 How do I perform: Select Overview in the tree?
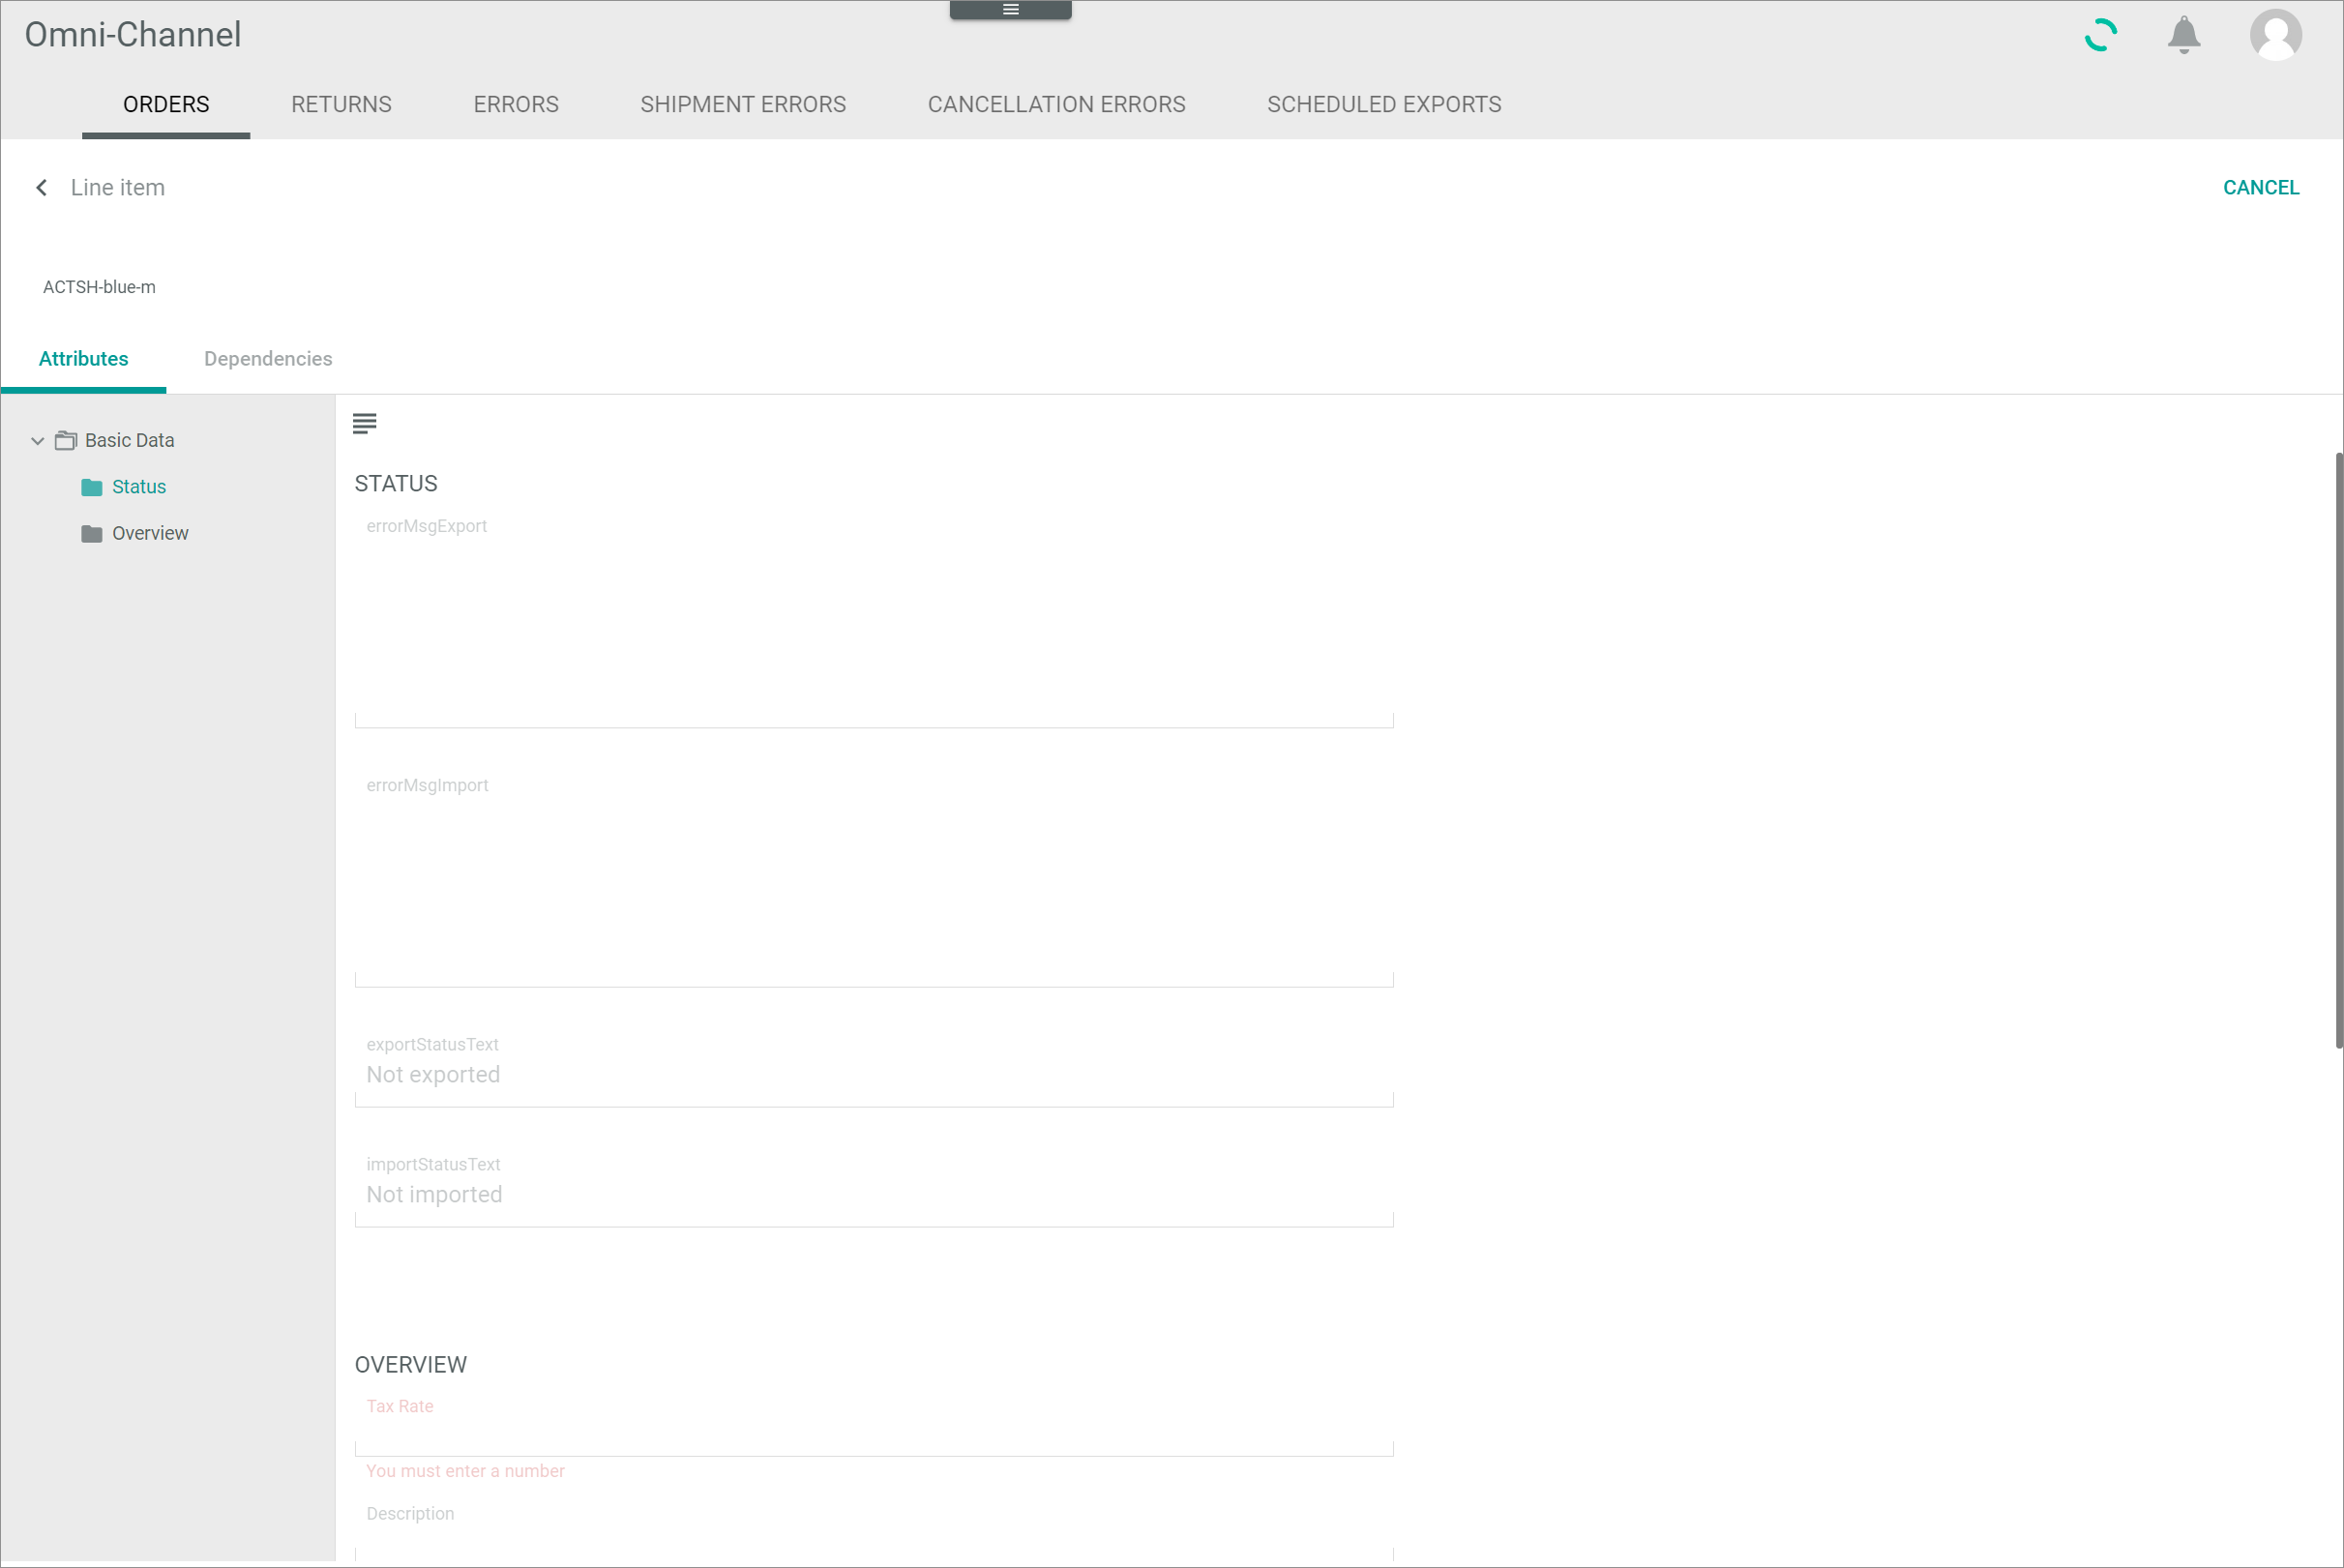[x=150, y=534]
